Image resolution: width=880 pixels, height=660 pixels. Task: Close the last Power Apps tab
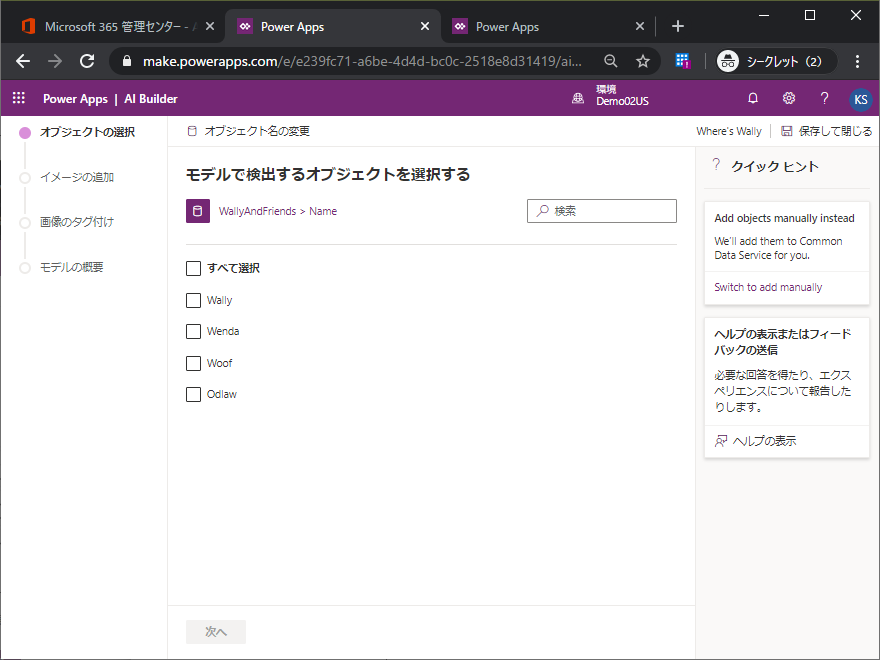coord(639,26)
